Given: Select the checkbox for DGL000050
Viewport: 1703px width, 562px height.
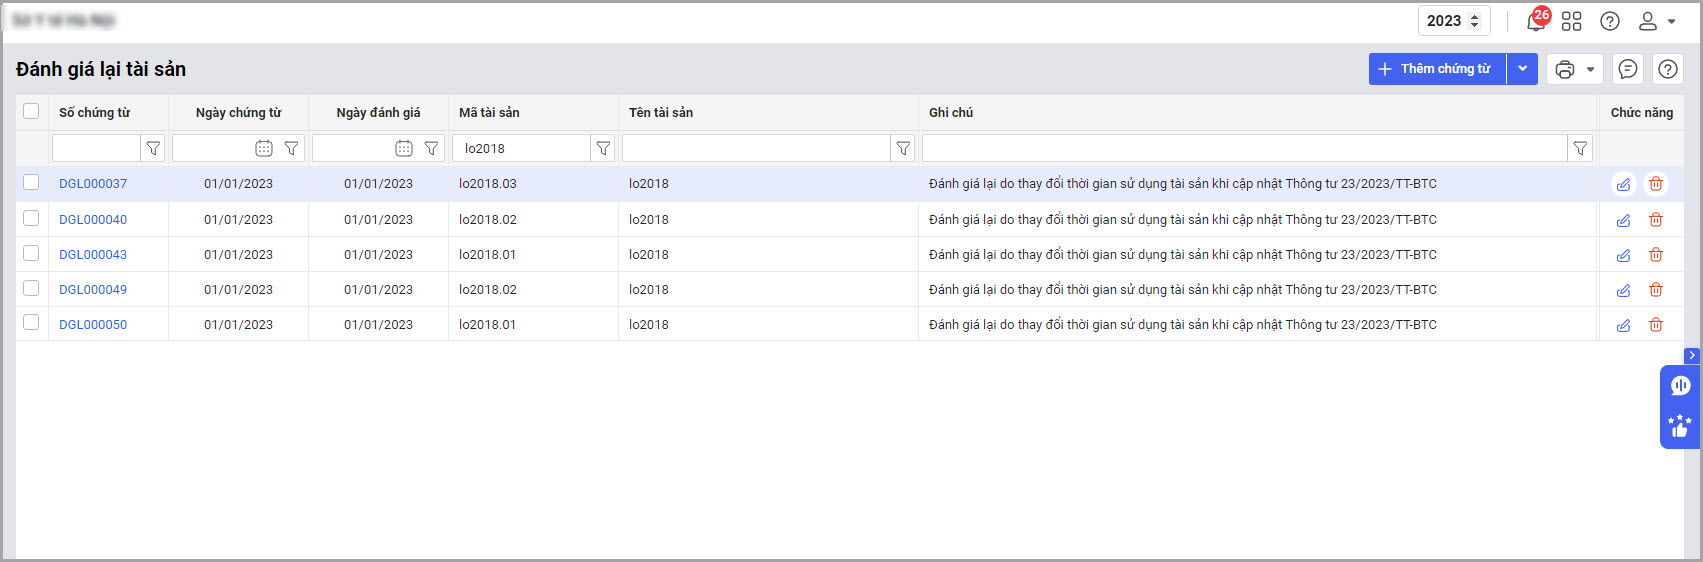Looking at the screenshot, I should click(31, 322).
